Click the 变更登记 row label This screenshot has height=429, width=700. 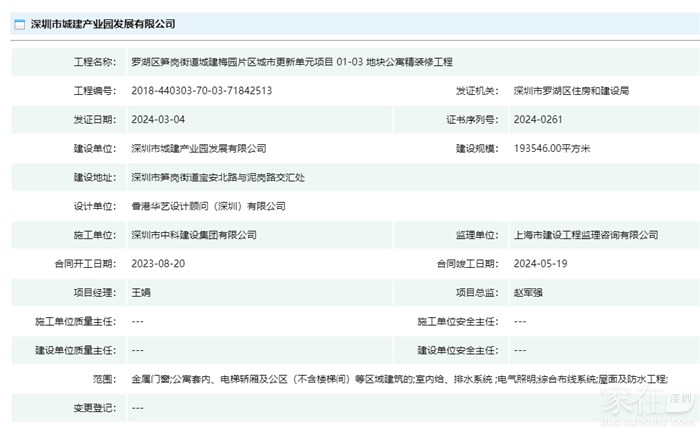(x=94, y=409)
